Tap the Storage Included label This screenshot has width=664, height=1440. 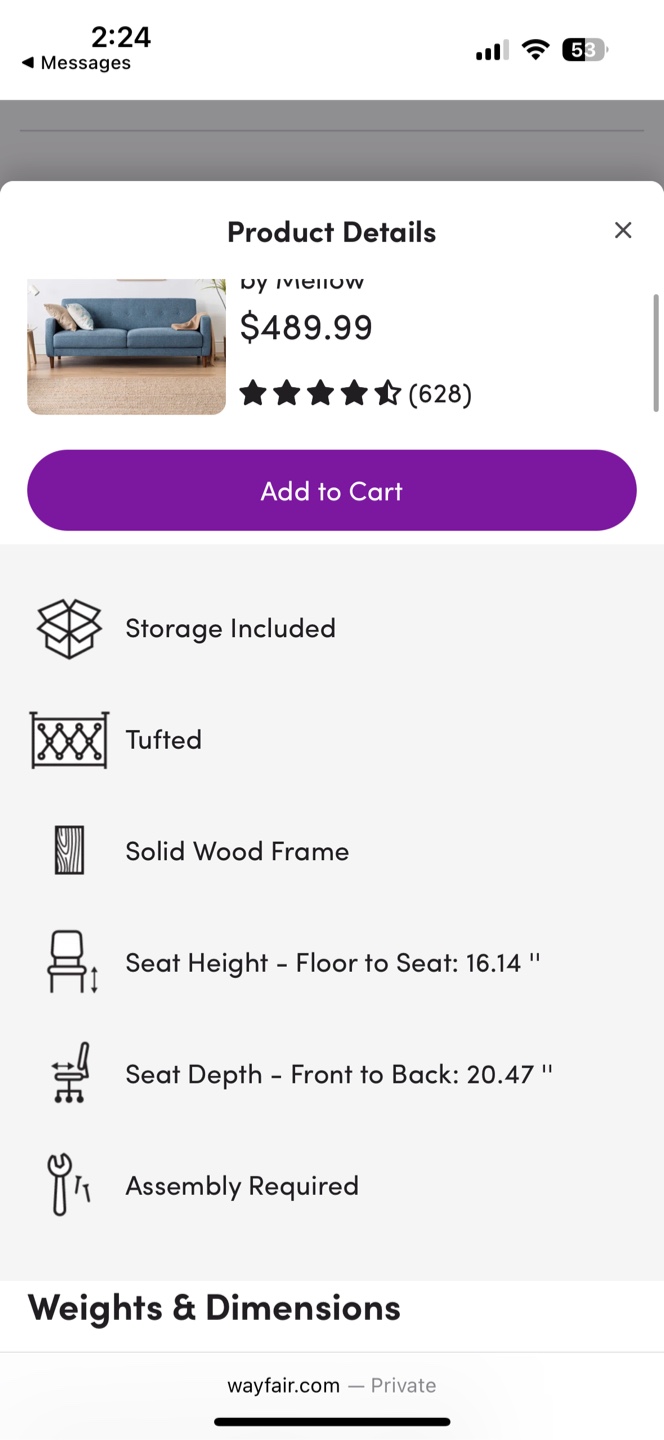230,628
